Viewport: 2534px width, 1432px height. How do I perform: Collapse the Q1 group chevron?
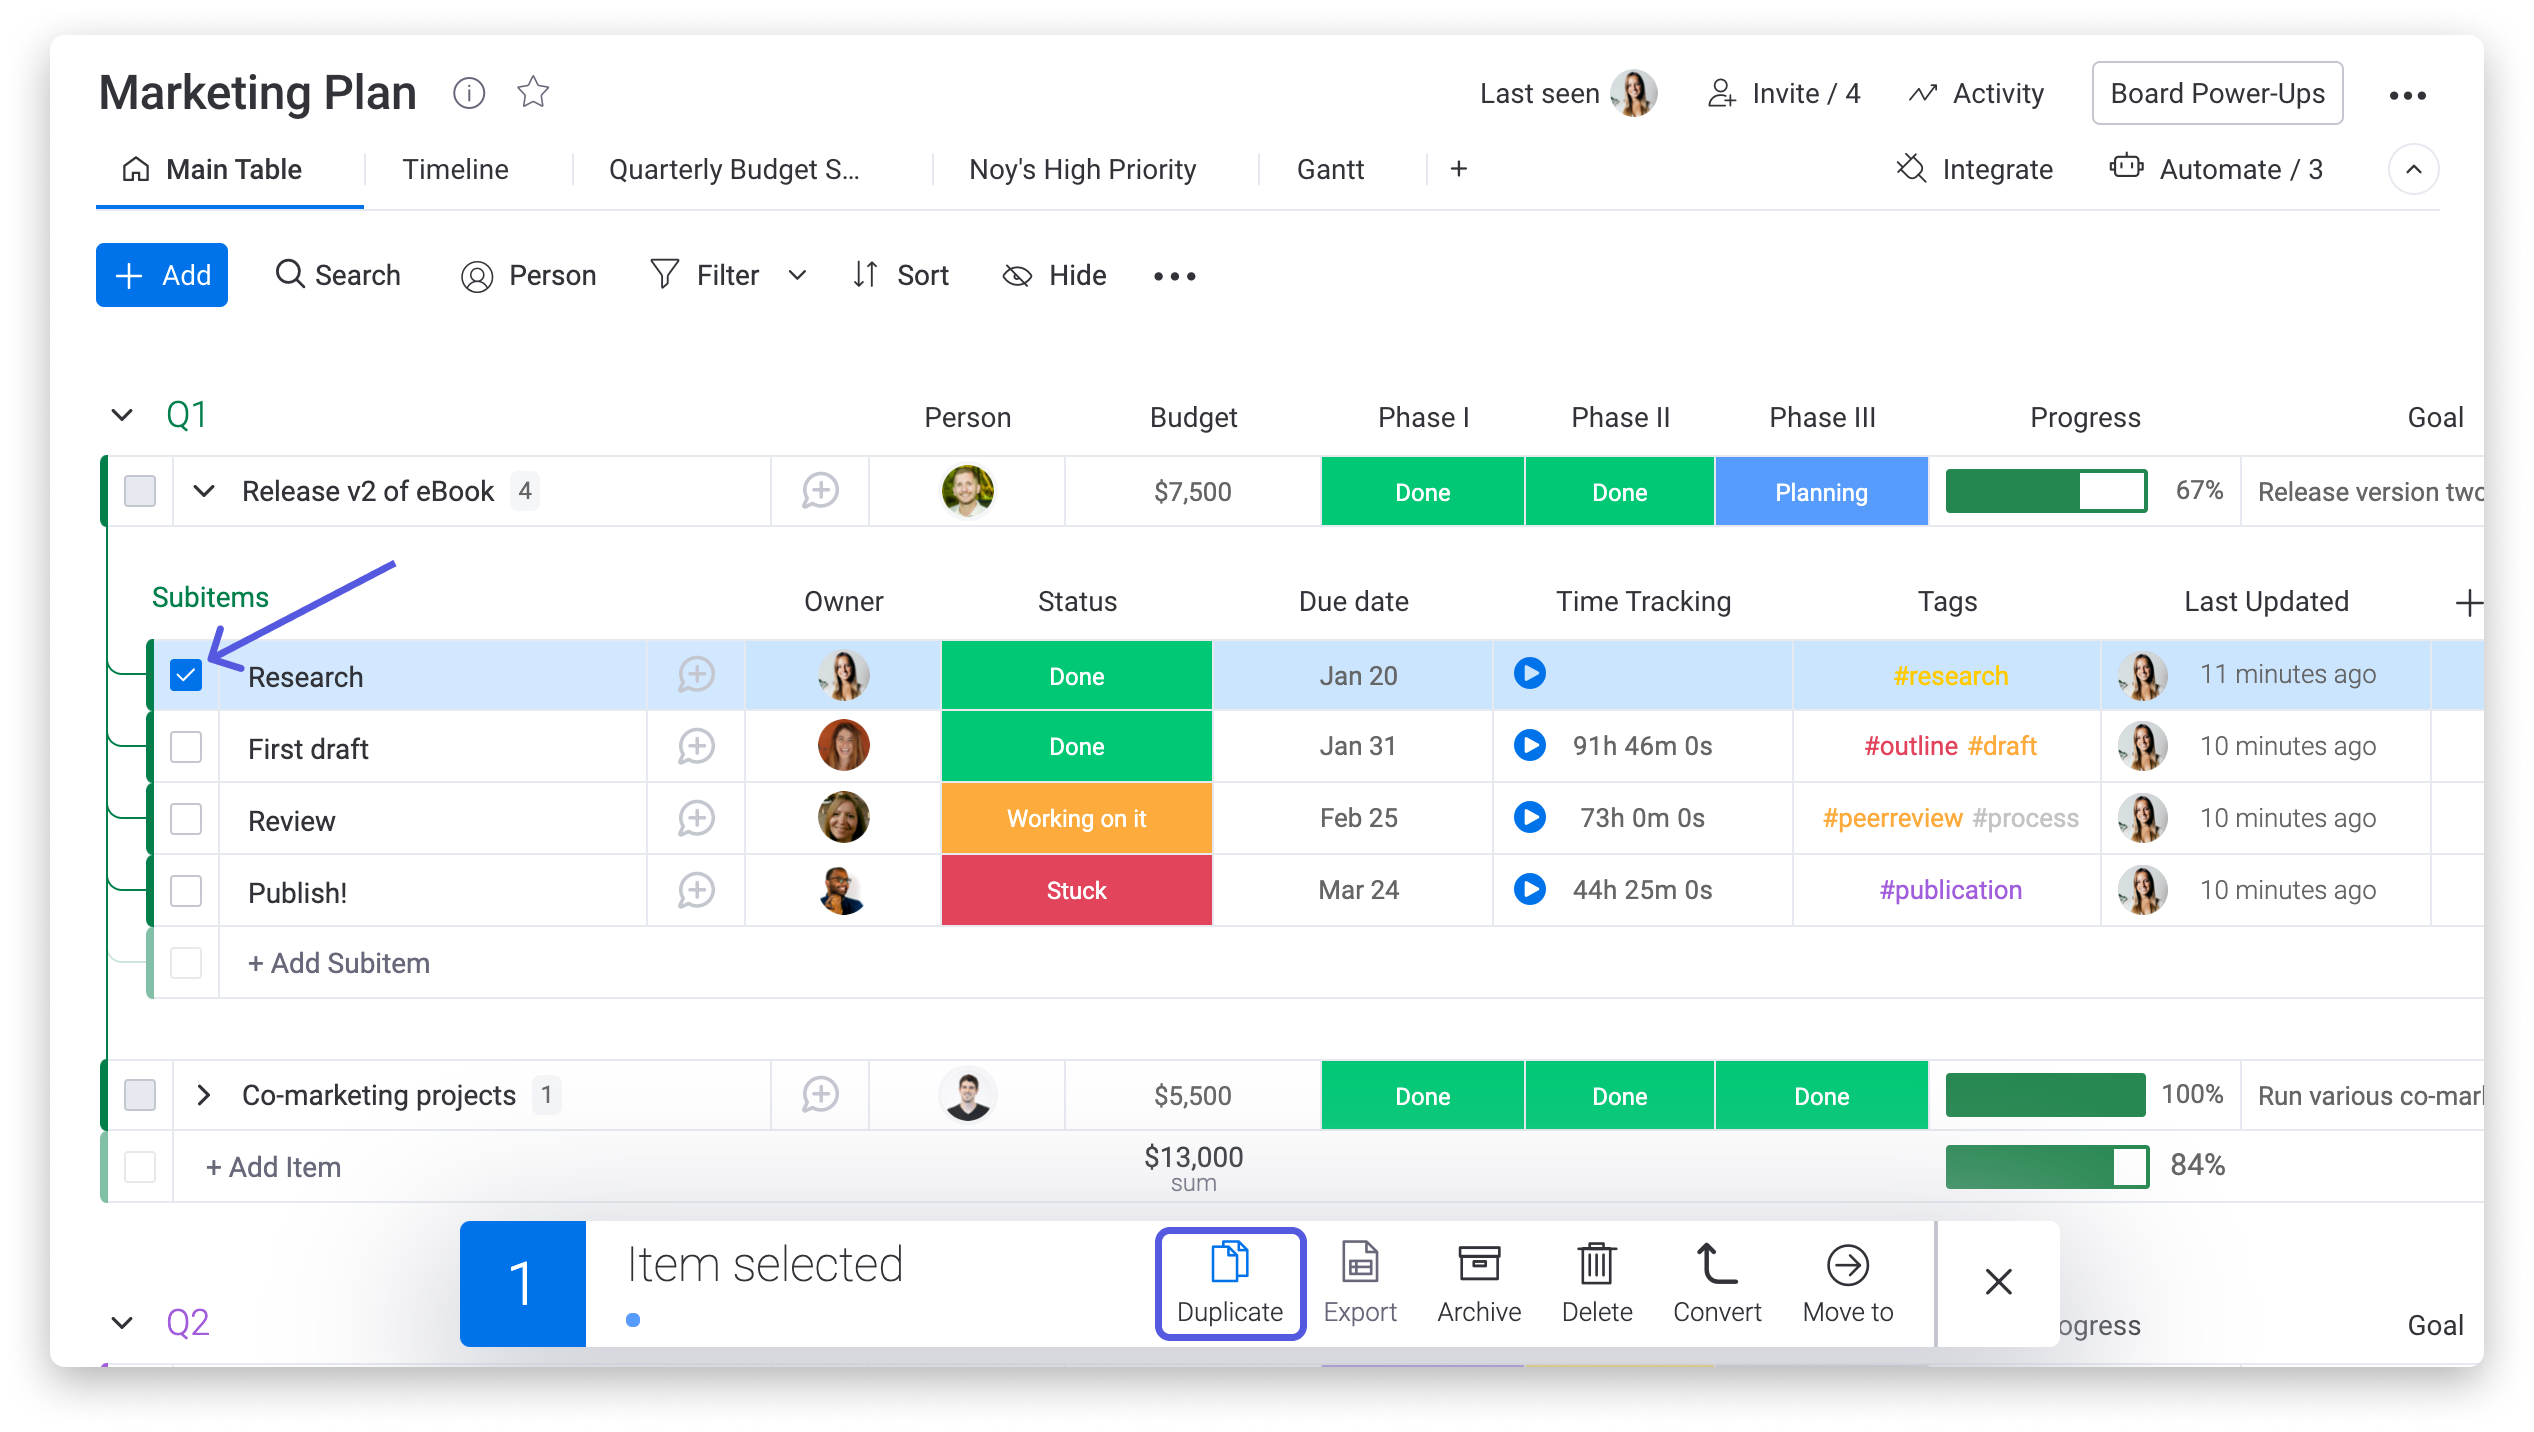(x=122, y=415)
